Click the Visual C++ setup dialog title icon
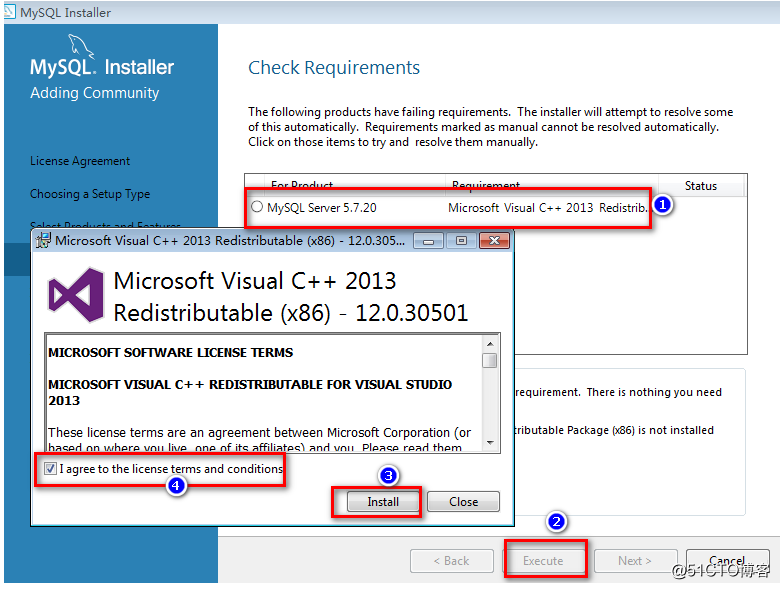This screenshot has height=589, width=780. pyautogui.click(x=43, y=241)
